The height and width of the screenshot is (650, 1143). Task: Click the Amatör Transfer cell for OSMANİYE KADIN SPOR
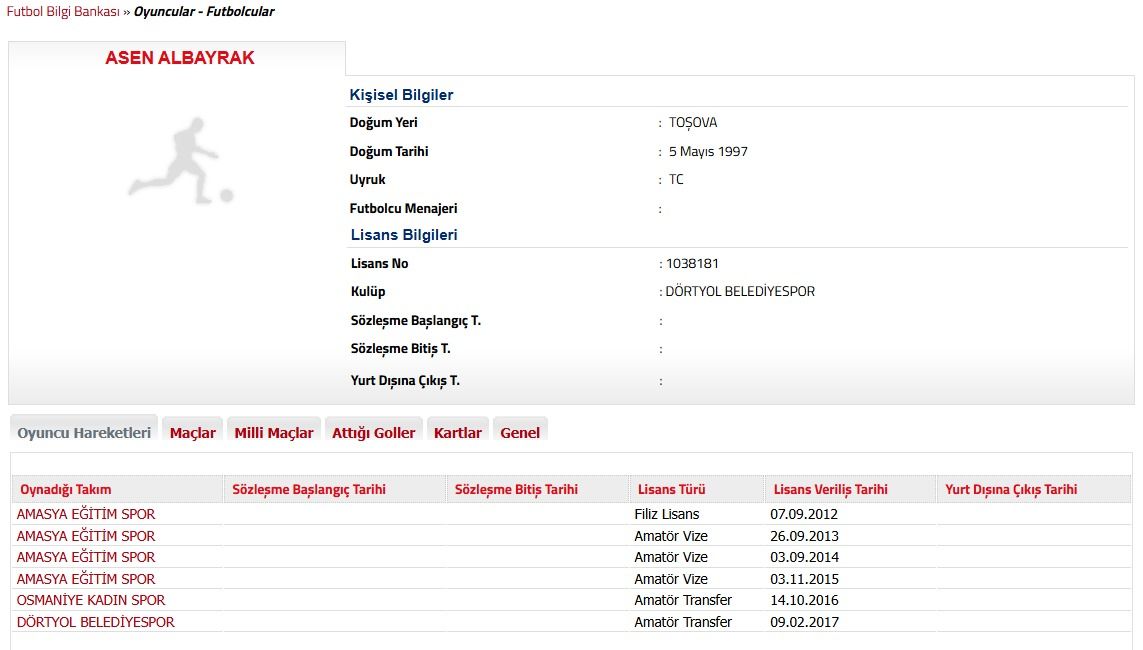pos(683,600)
